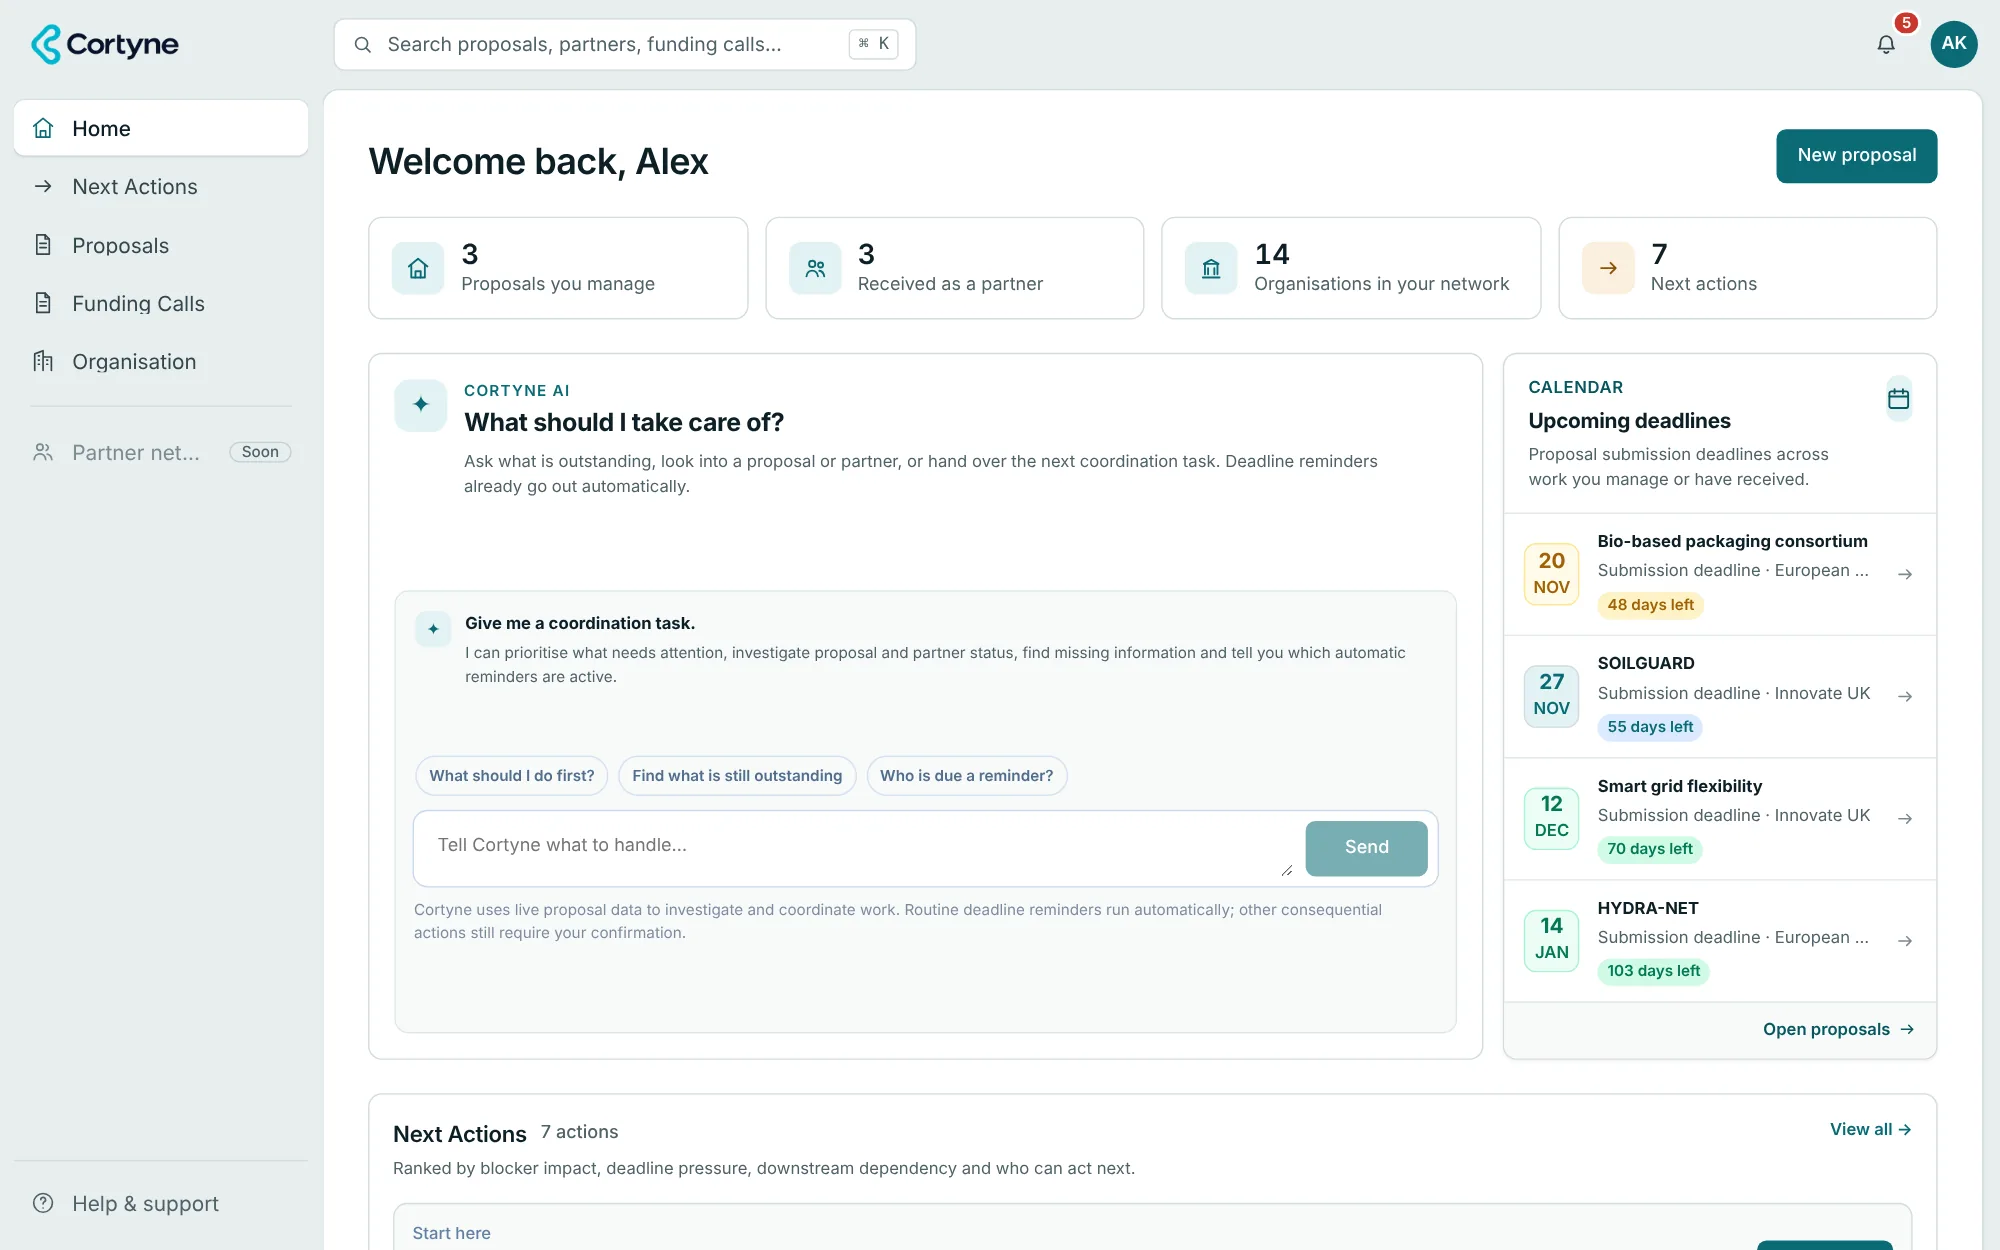This screenshot has height=1250, width=2000.
Task: Click the Partner network Soon item
Action: point(161,452)
